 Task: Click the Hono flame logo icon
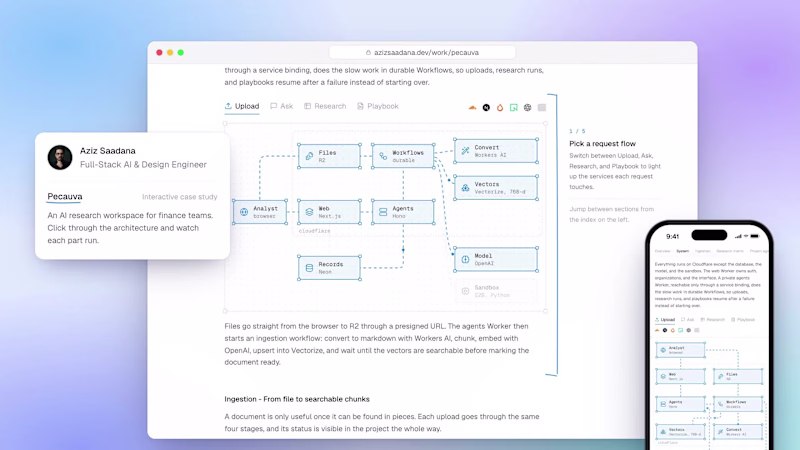coord(500,108)
